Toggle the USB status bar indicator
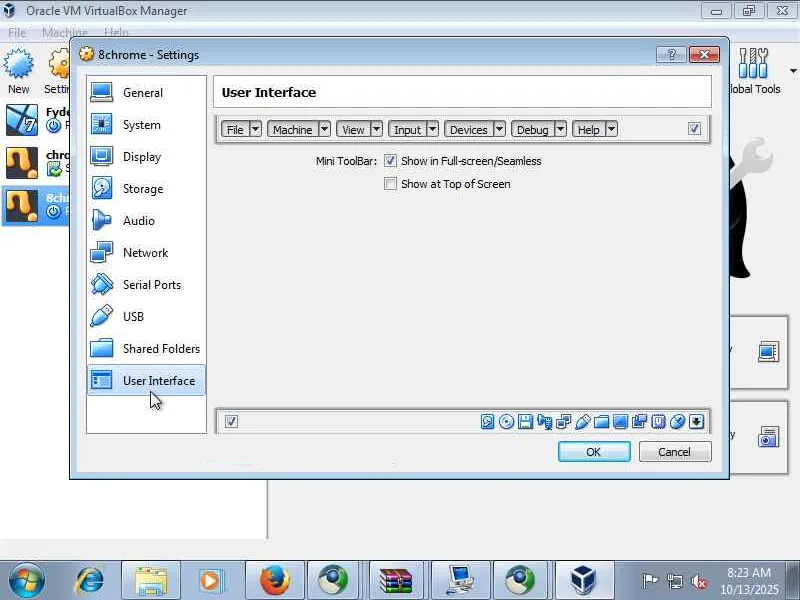 (x=582, y=421)
